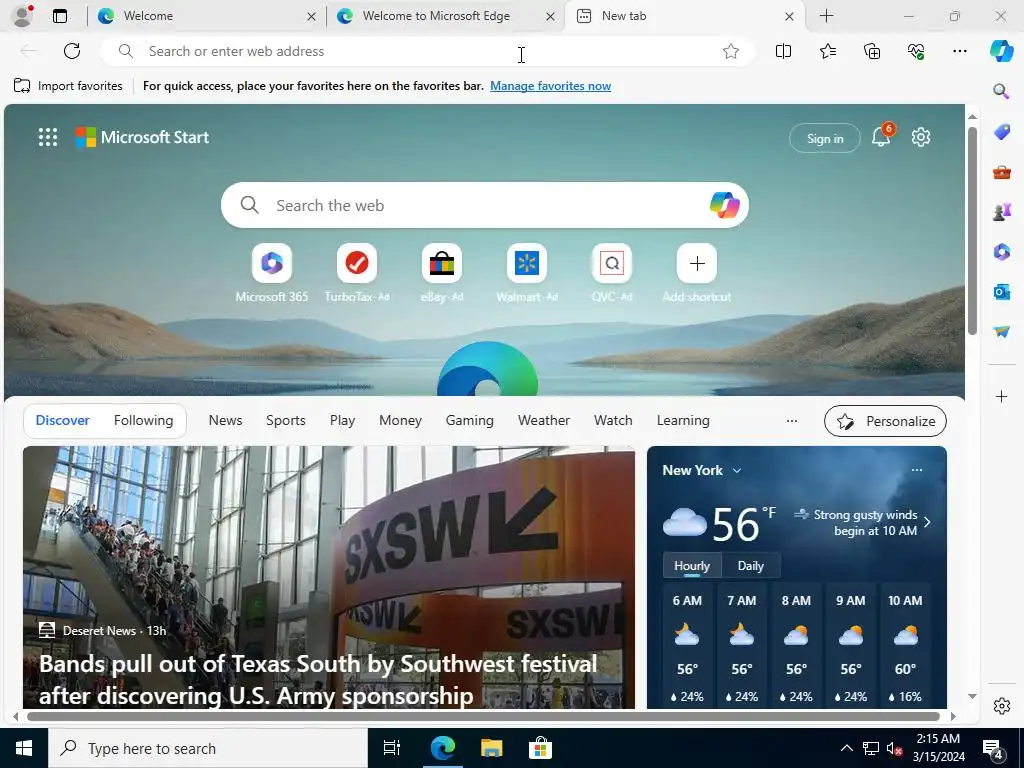
Task: Select the Following feed toggle
Action: coord(144,421)
